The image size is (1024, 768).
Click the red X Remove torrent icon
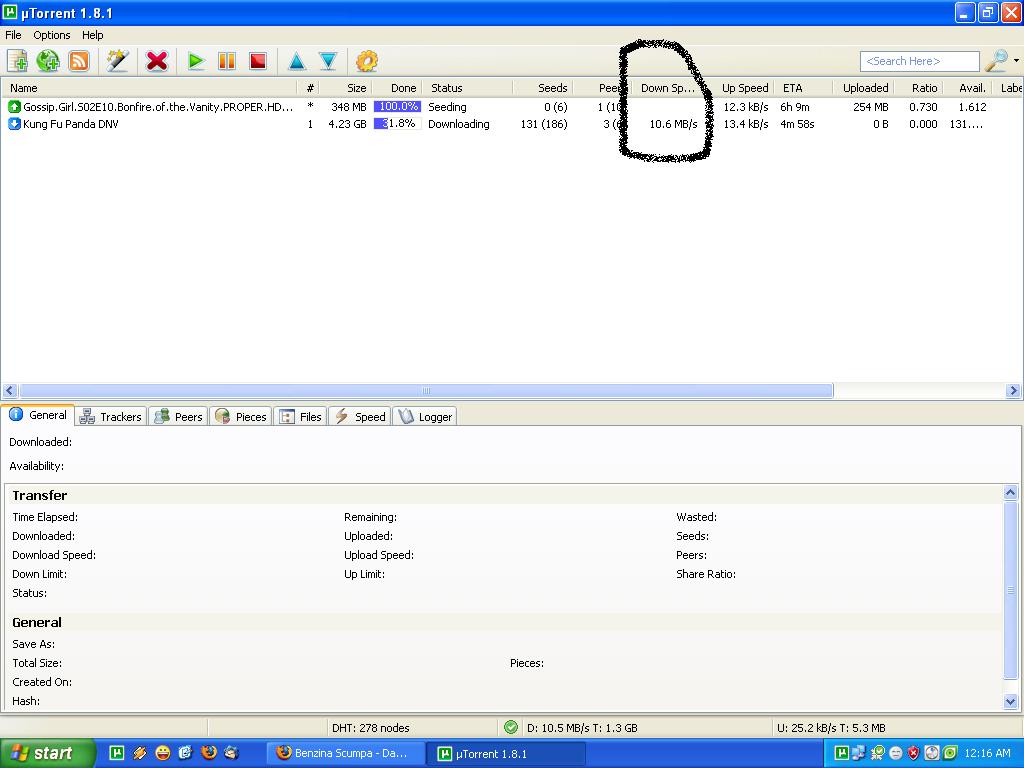pyautogui.click(x=157, y=61)
